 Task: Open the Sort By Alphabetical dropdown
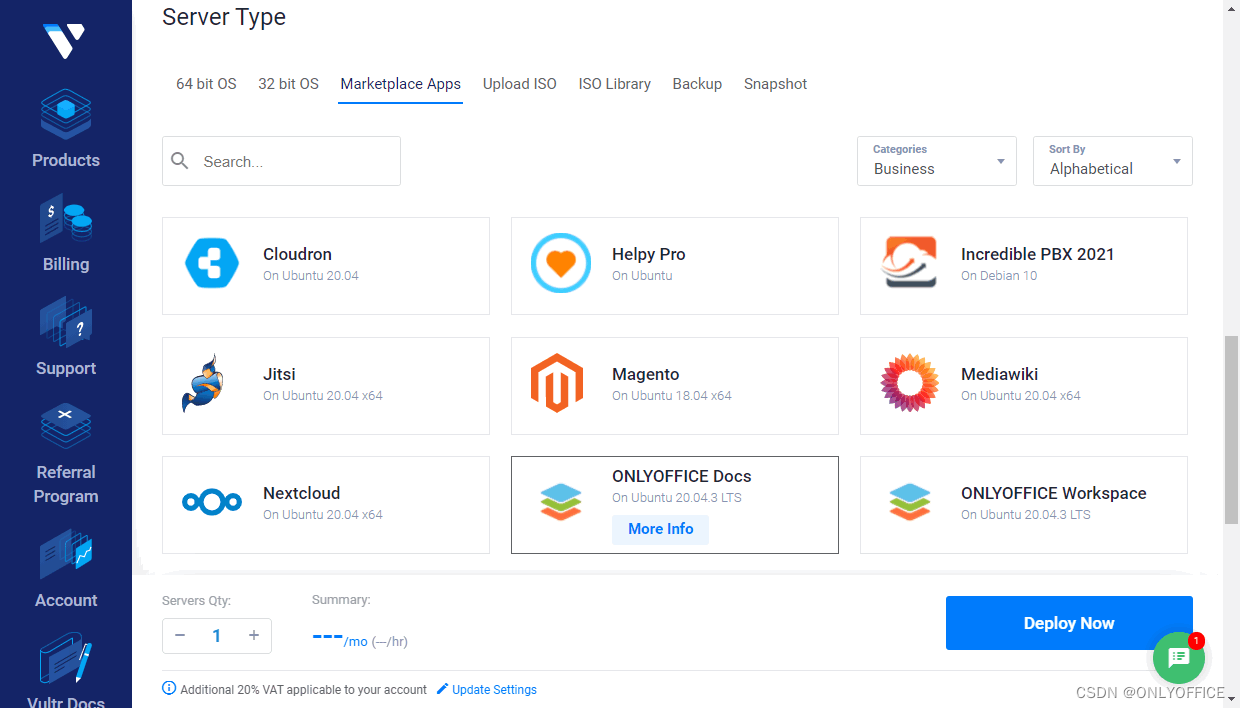pos(1113,161)
